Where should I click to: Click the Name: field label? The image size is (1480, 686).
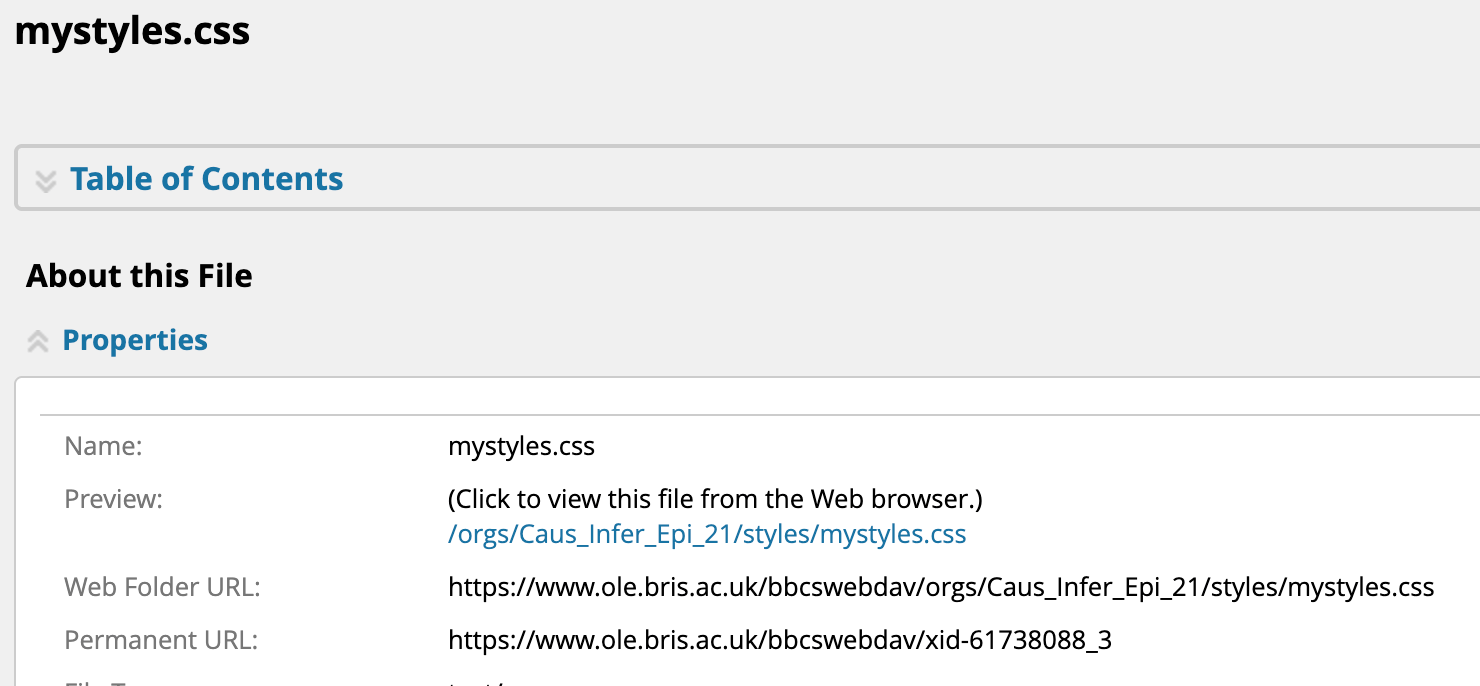(x=104, y=446)
